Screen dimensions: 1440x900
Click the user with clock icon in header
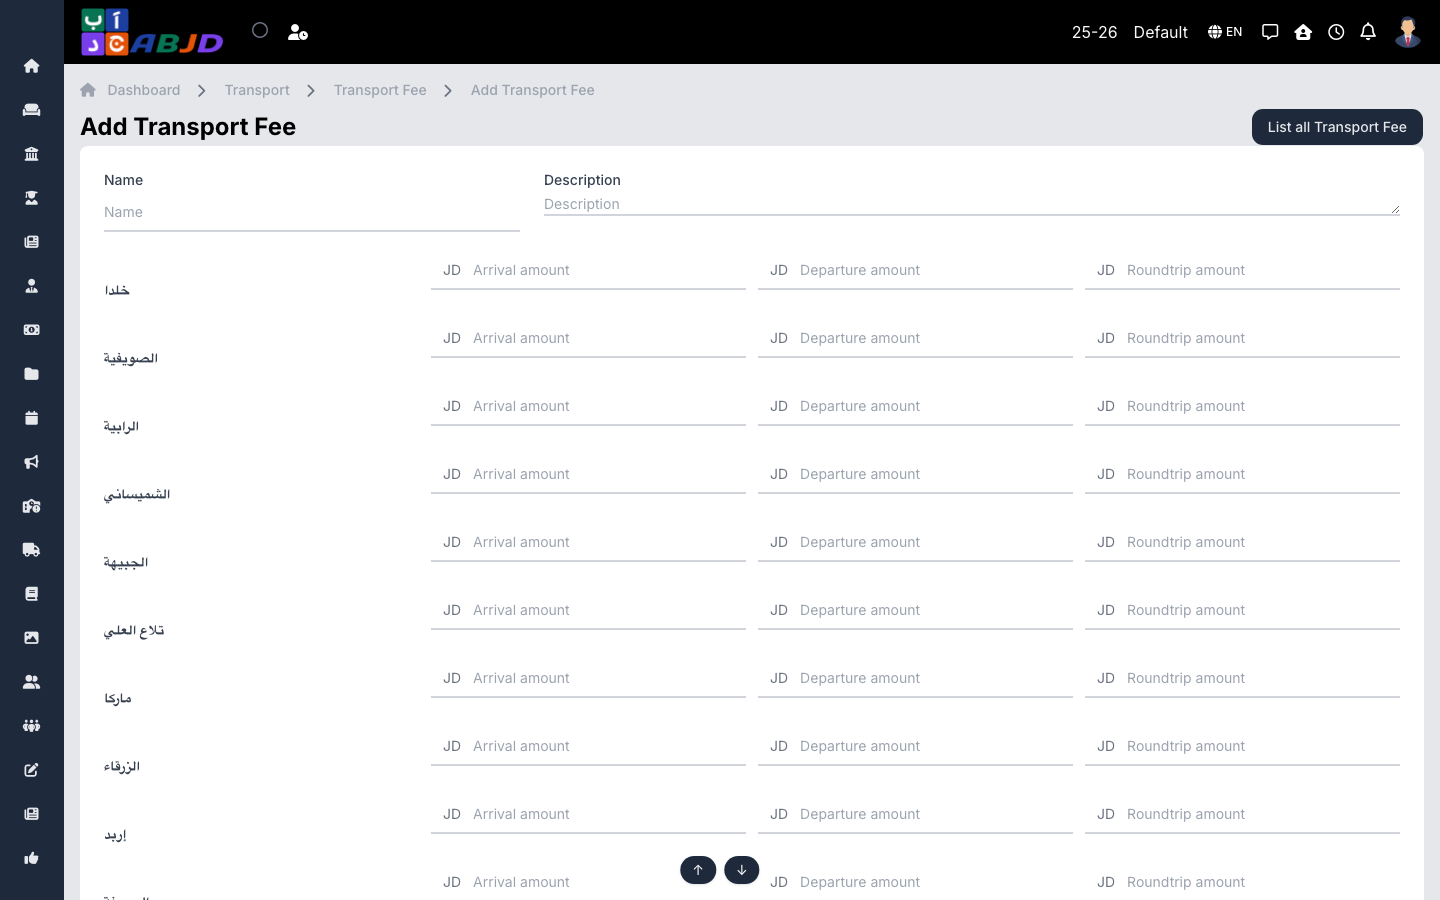tap(298, 32)
